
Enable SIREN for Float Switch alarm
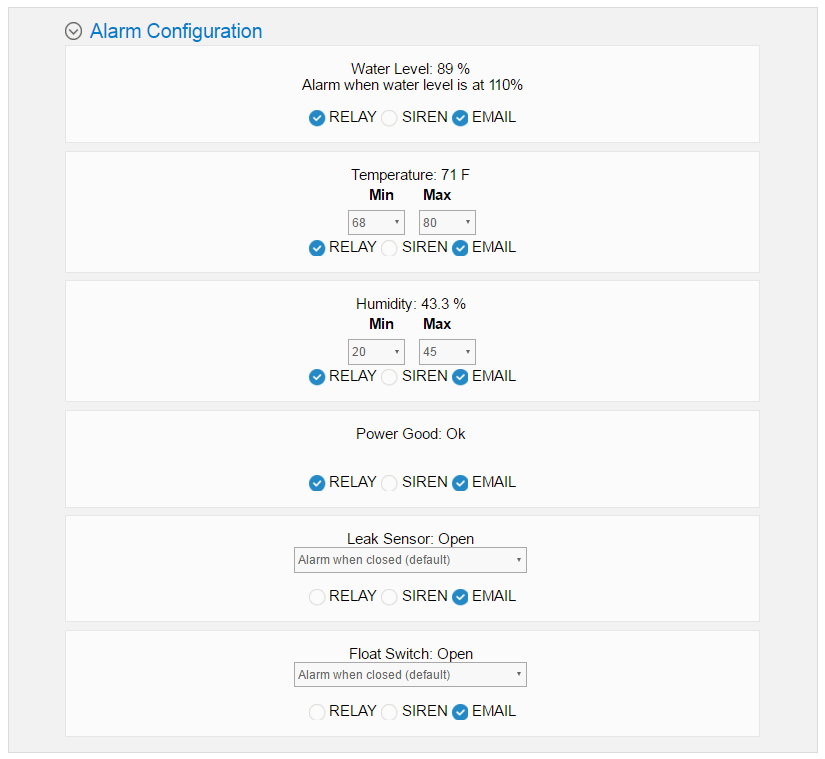click(389, 712)
